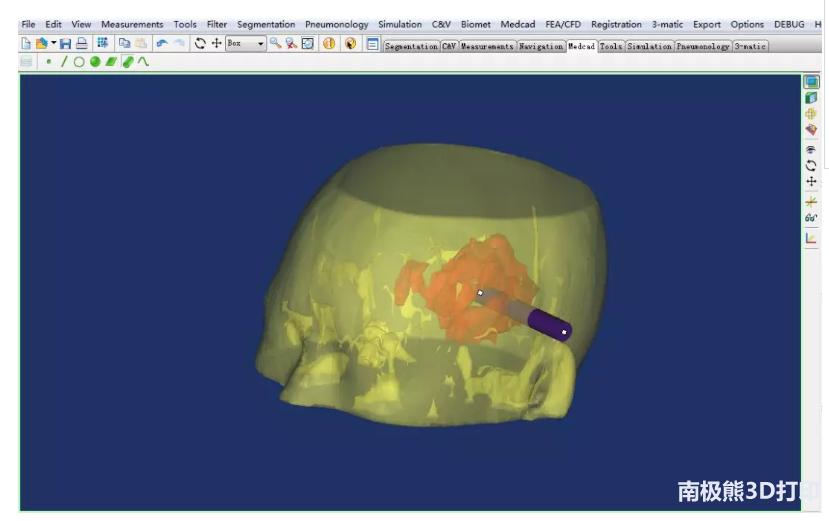Click the magnifier Zoom tool icon
Viewport: 829px width, 521px height.
pos(275,44)
